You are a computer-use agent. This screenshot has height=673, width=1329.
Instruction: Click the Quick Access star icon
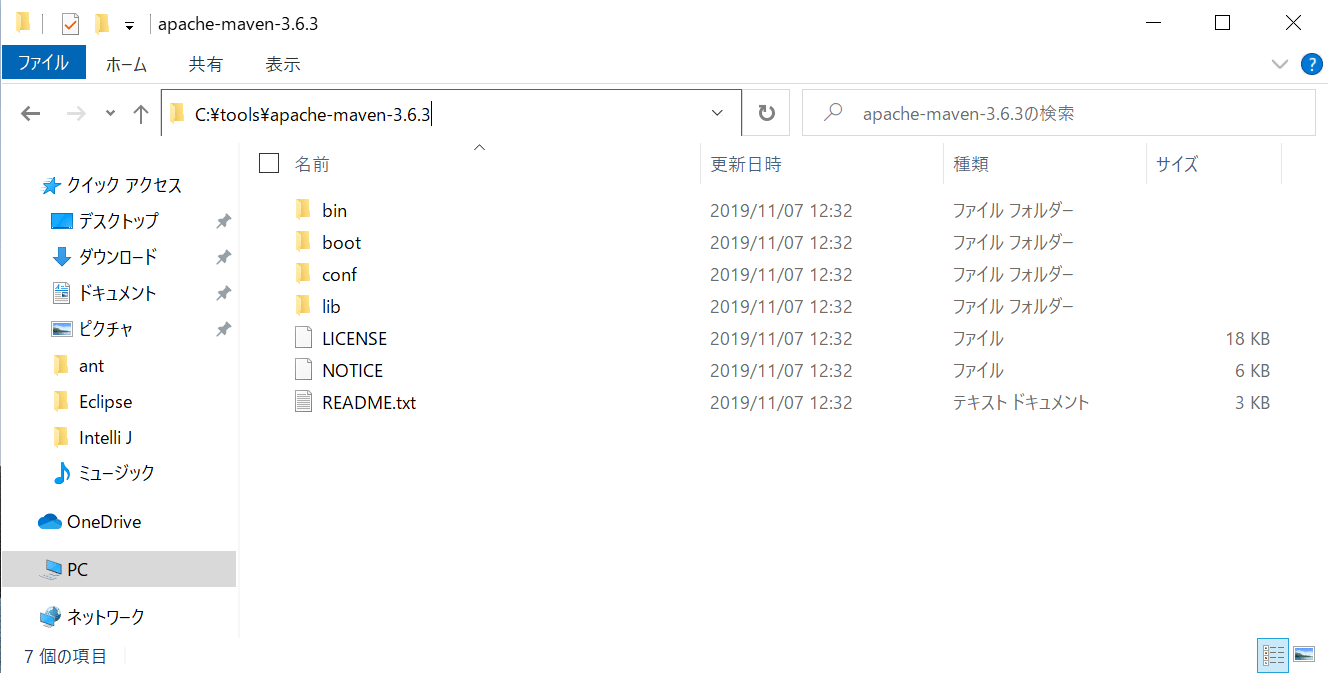tap(52, 186)
